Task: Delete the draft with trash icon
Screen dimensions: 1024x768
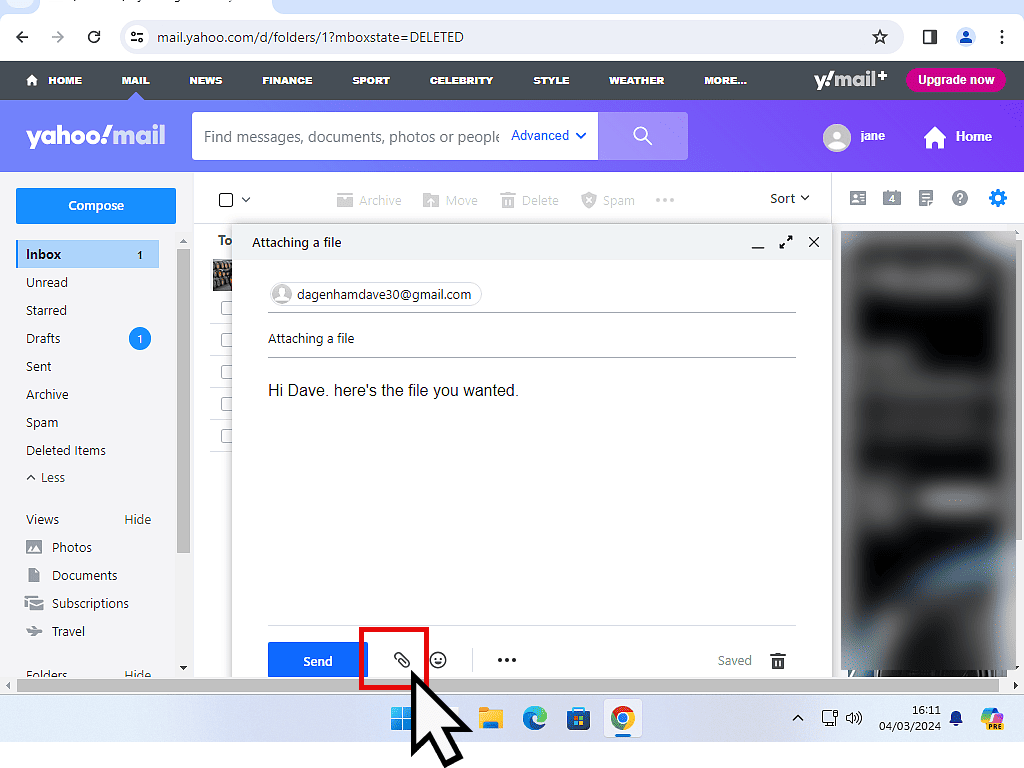Action: pos(778,661)
